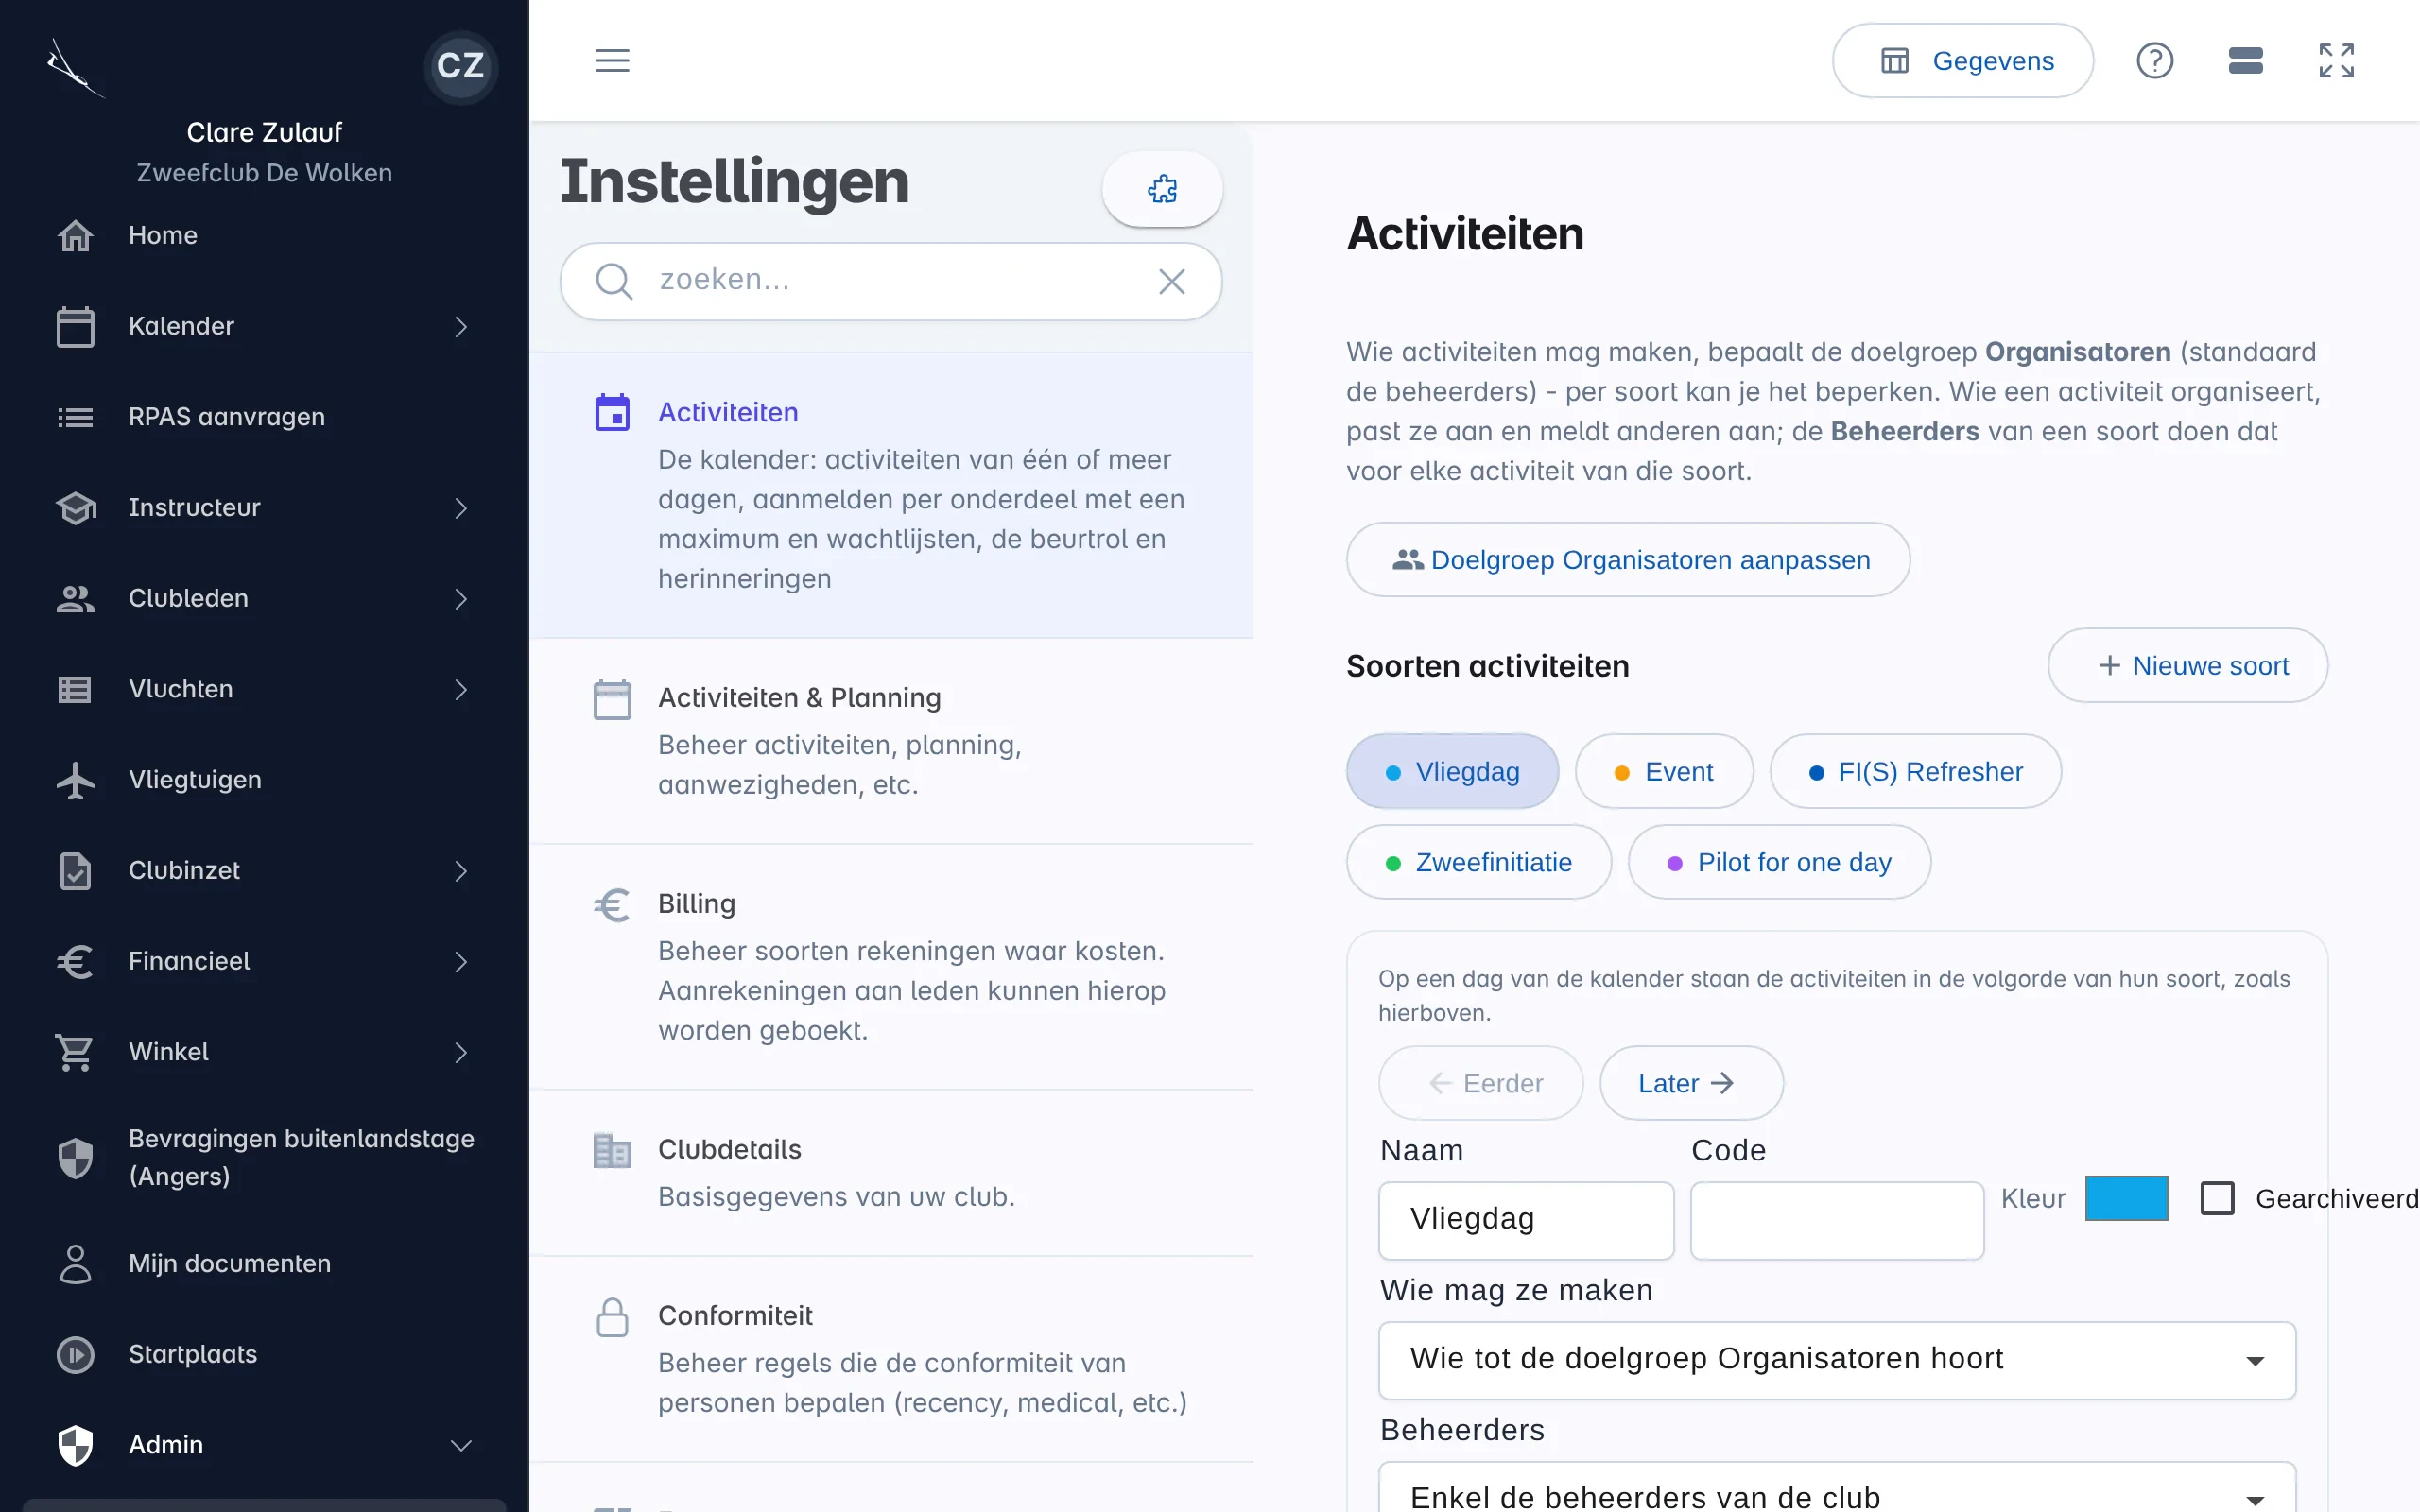Viewport: 2420px width, 1512px height.
Task: Select the Pilot for one day chip
Action: [1779, 862]
